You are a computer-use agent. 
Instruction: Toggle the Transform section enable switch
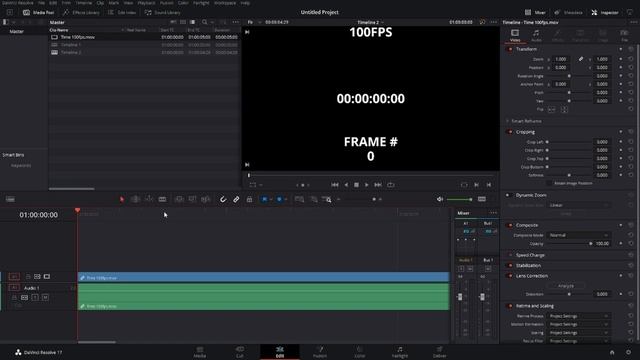click(509, 49)
